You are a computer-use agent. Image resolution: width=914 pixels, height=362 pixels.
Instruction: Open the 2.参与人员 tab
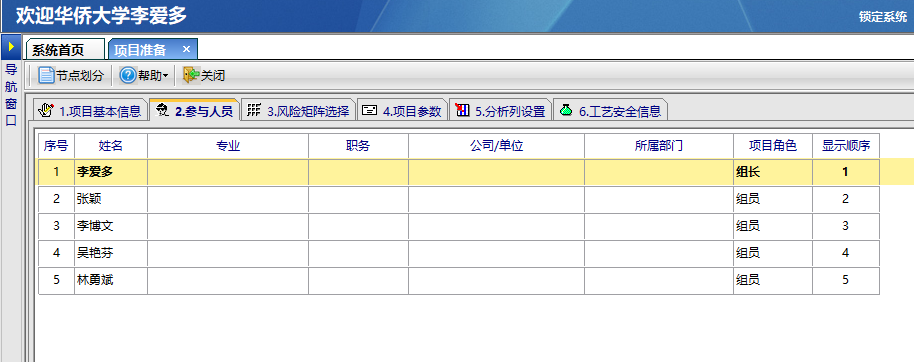point(194,111)
